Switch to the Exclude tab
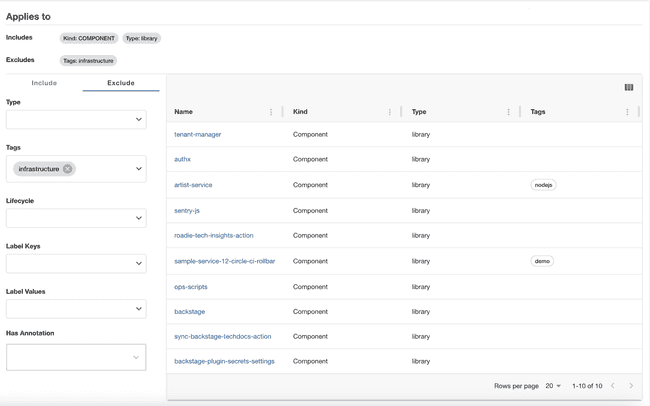 (121, 83)
